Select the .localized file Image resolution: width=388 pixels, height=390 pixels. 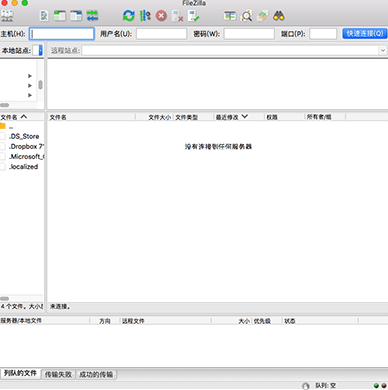(x=22, y=167)
